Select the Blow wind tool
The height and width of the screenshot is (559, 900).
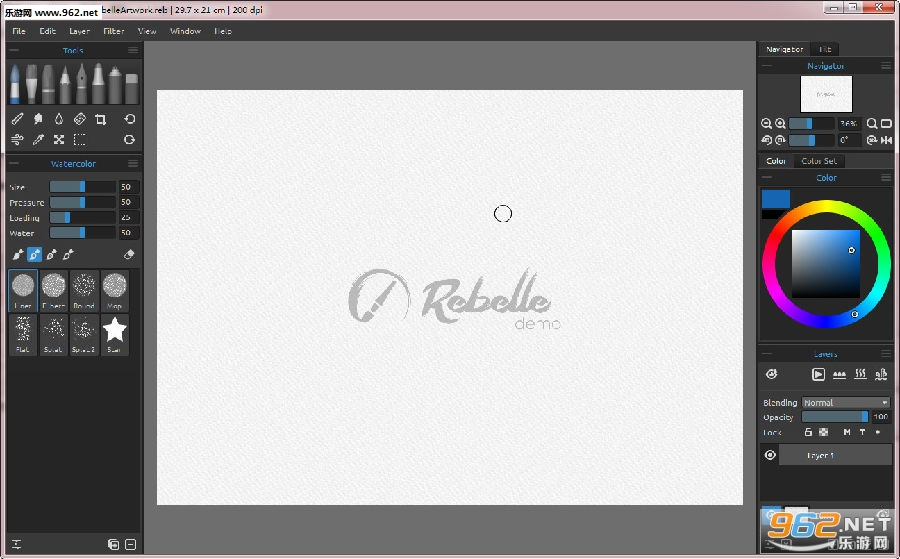[x=17, y=139]
